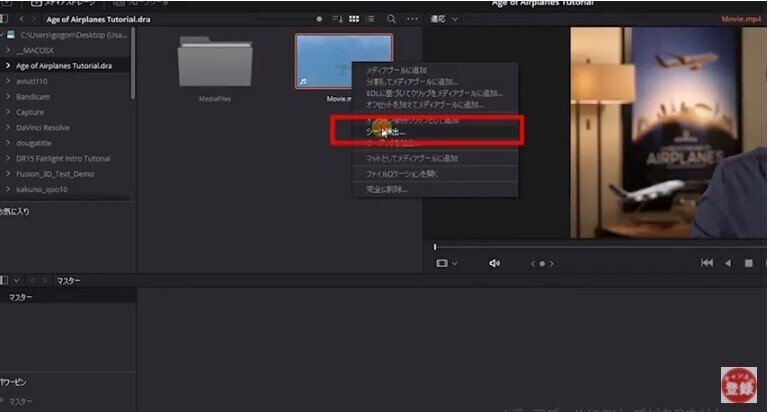Select マスター under パワービン
The image size is (769, 412).
pos(21,401)
